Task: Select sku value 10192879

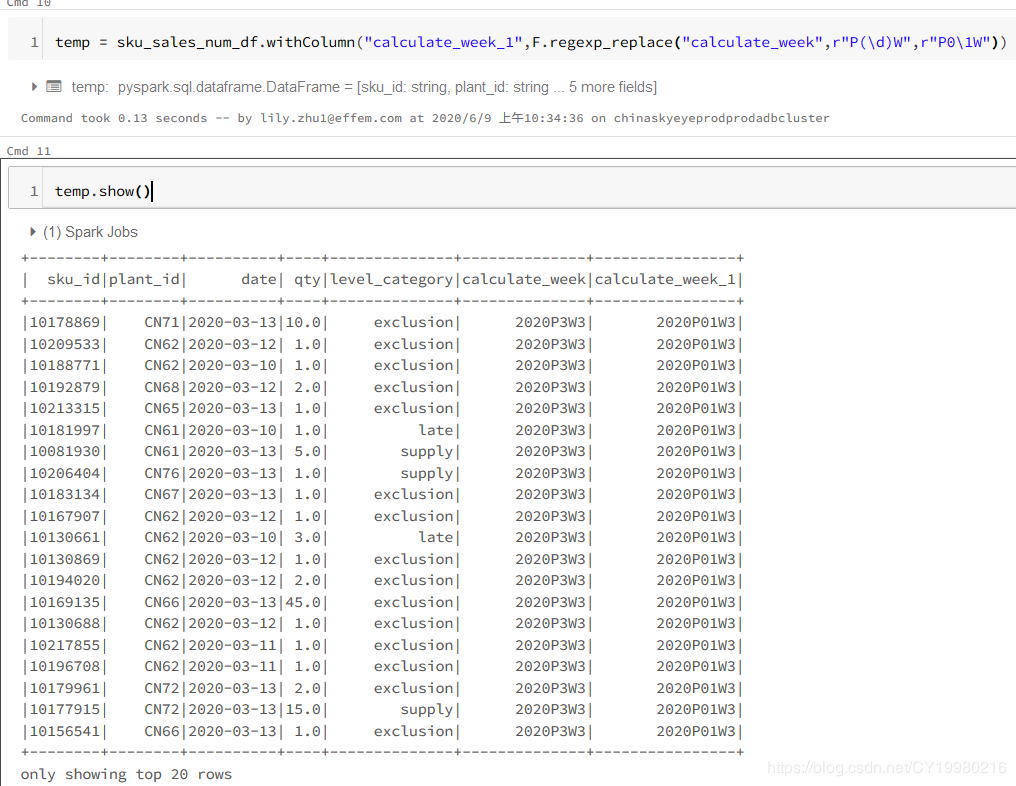Action: (65, 387)
